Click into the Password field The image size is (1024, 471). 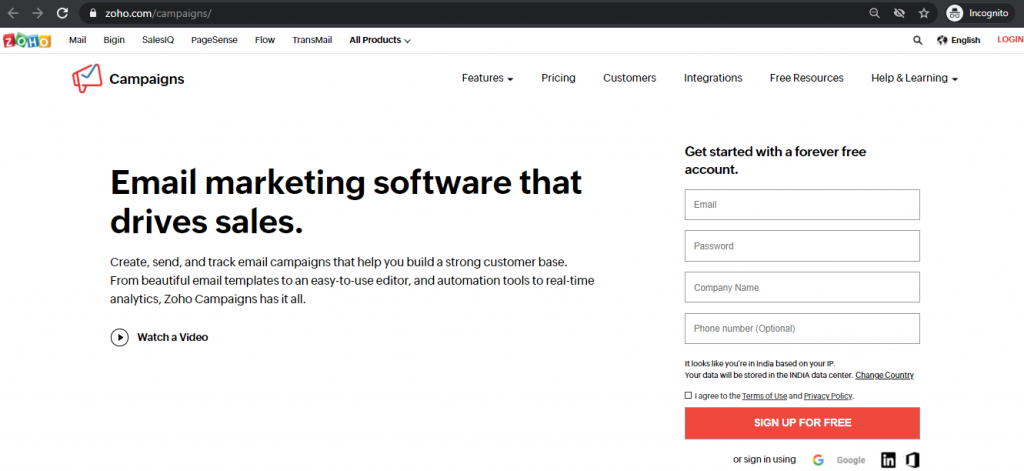(802, 246)
